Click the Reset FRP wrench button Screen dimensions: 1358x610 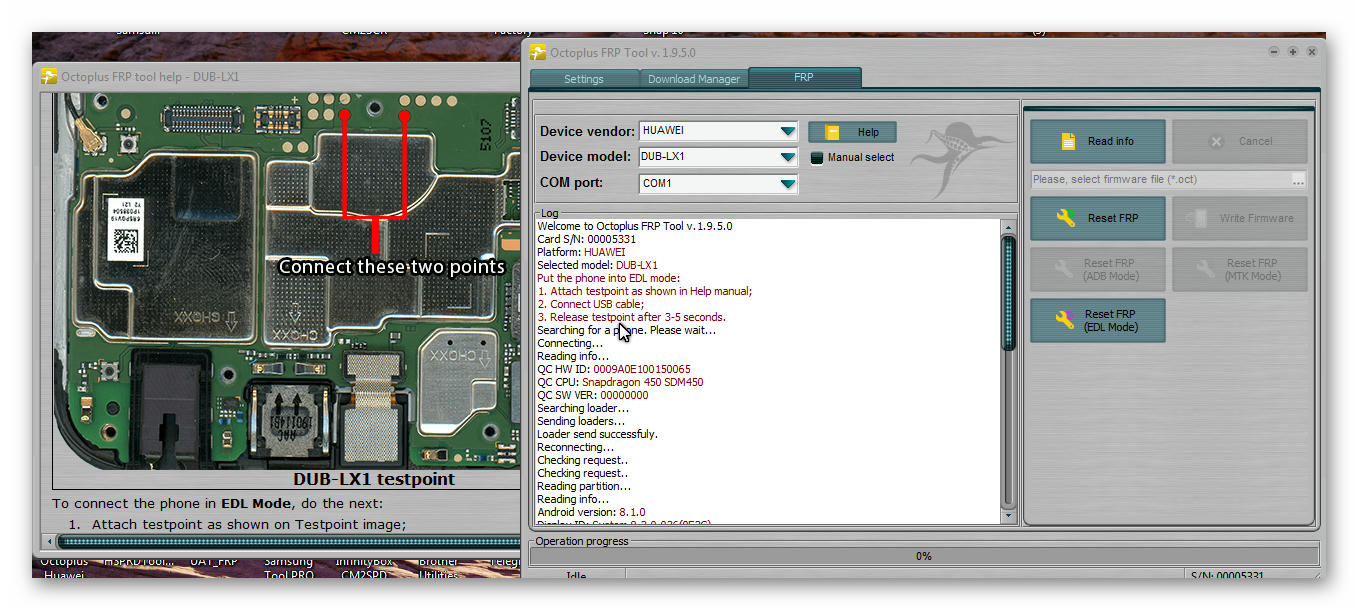pyautogui.click(x=1097, y=218)
